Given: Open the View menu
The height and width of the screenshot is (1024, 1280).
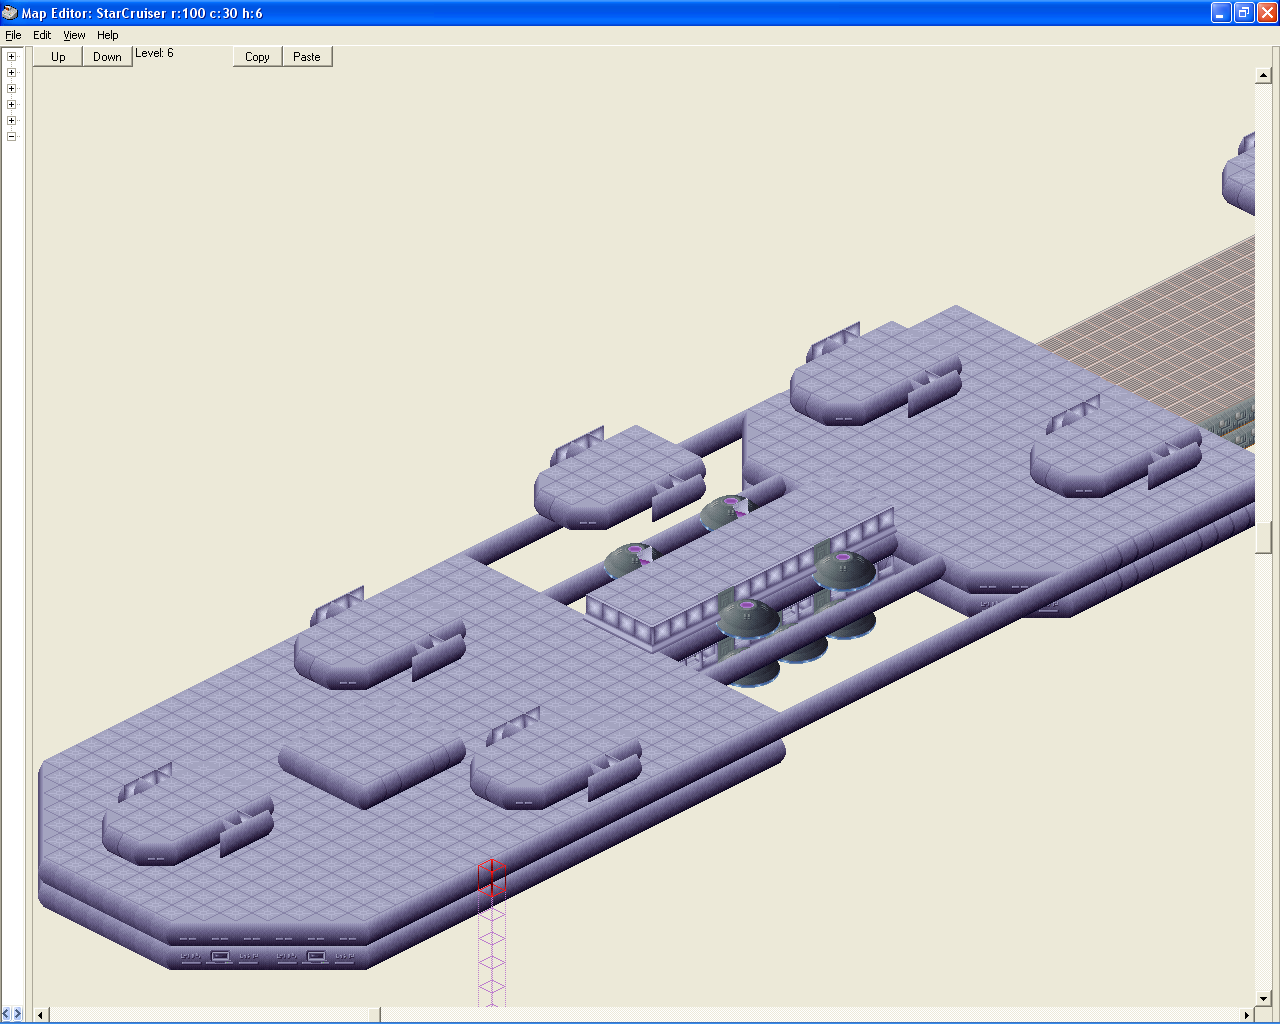Looking at the screenshot, I should (x=74, y=35).
